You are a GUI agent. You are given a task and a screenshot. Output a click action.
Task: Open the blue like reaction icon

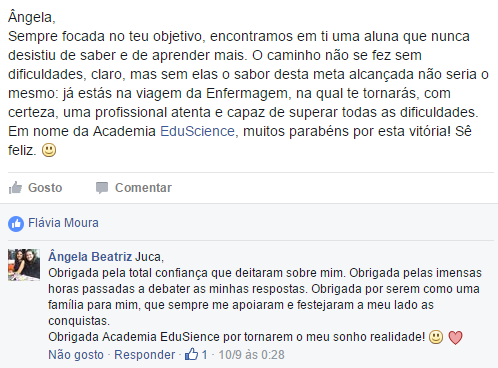point(16,224)
